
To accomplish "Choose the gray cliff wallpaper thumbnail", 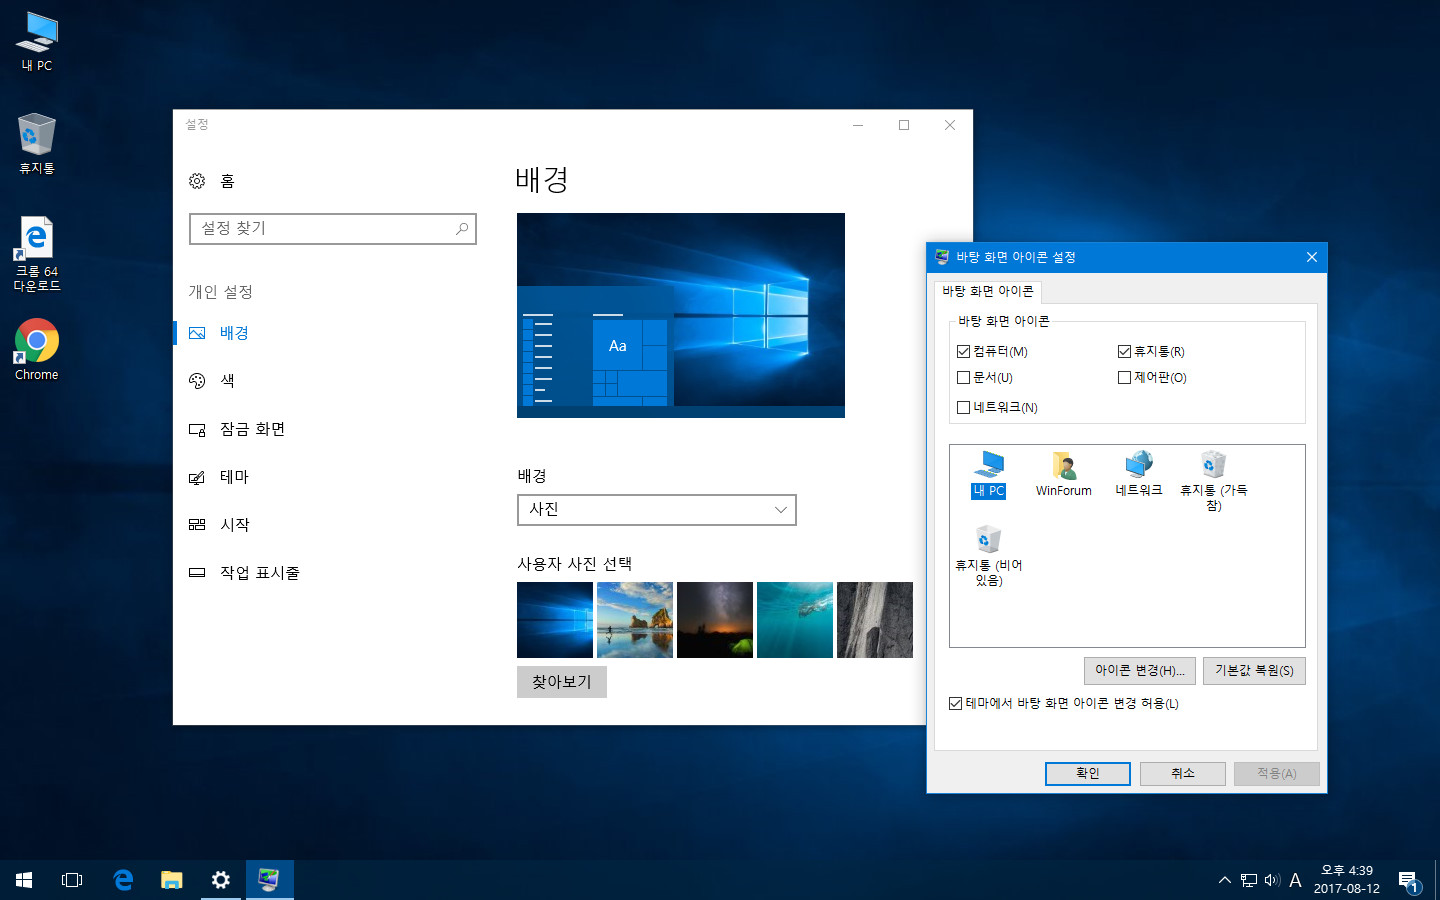I will tap(875, 620).
